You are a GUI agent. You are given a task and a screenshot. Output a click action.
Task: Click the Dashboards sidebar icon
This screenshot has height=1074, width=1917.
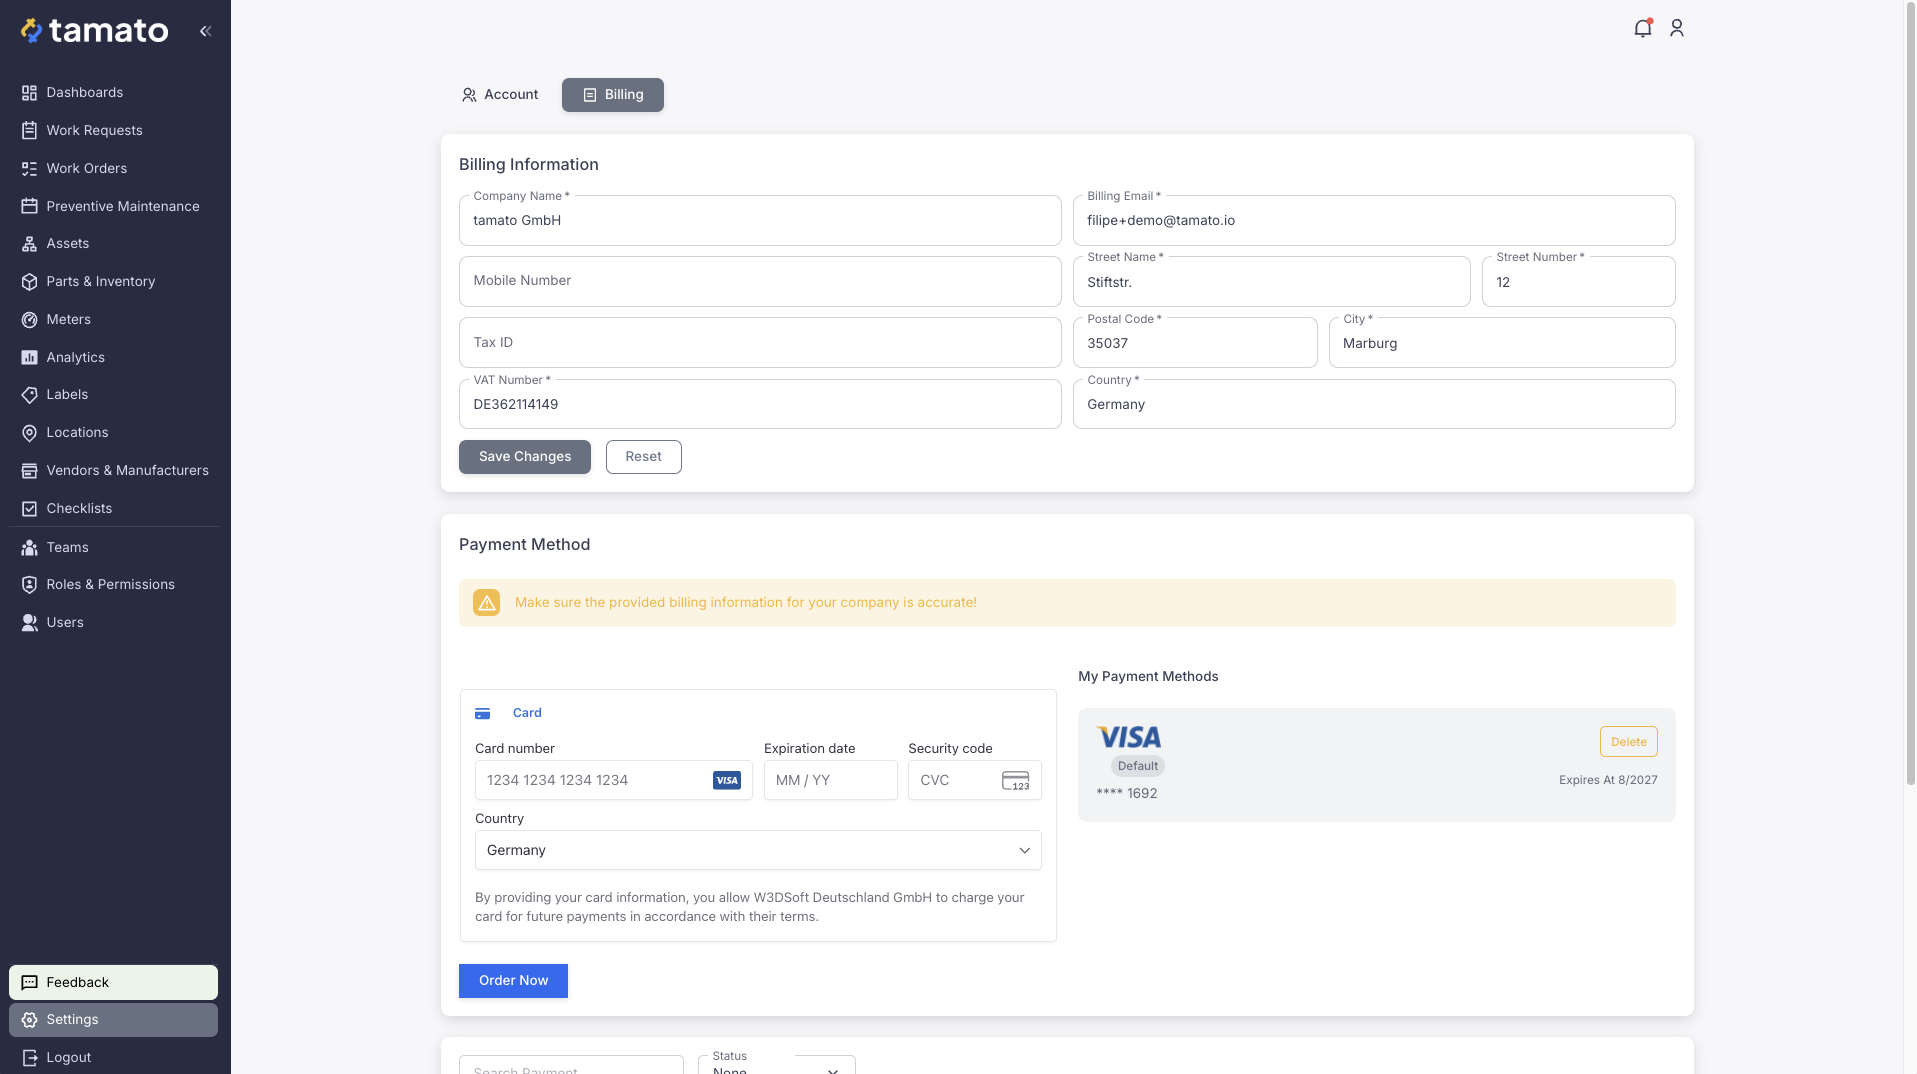coord(29,93)
